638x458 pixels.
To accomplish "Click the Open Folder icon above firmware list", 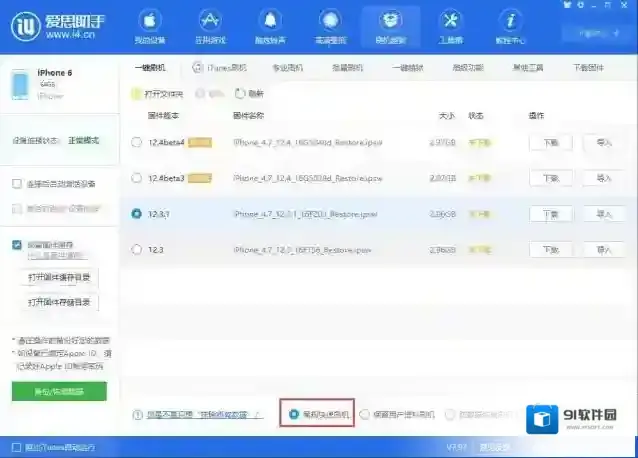I will pos(138,93).
